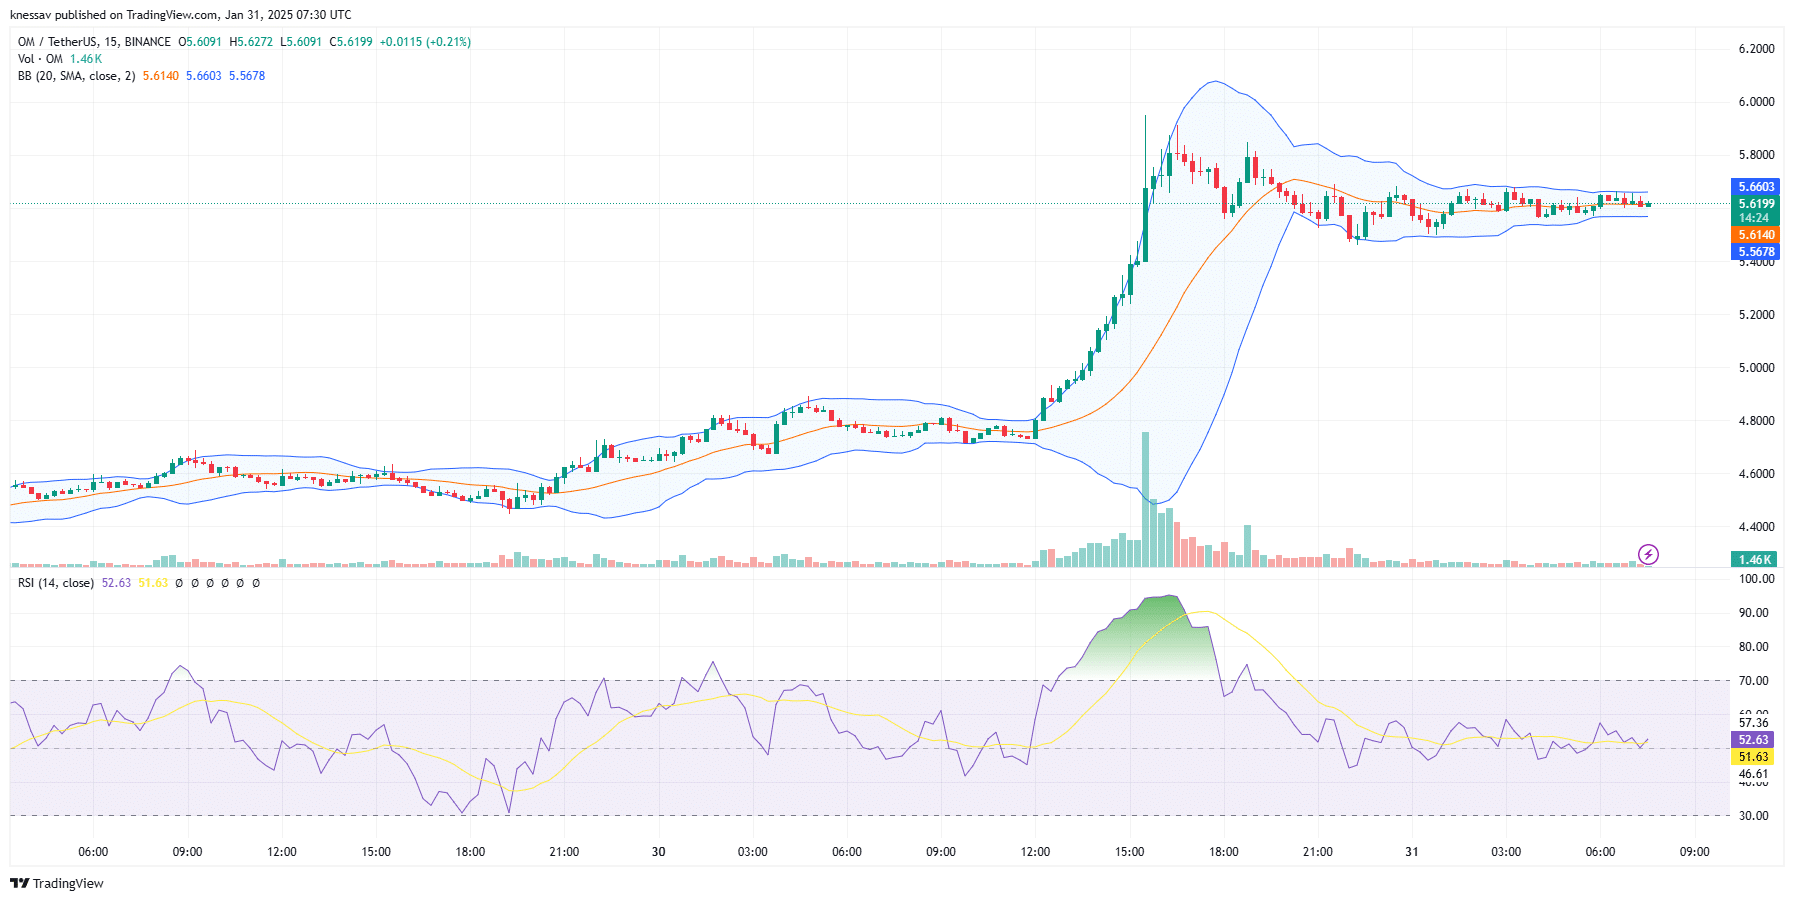This screenshot has width=1794, height=901.
Task: Click the close value C5.6199
Action: [x=351, y=42]
